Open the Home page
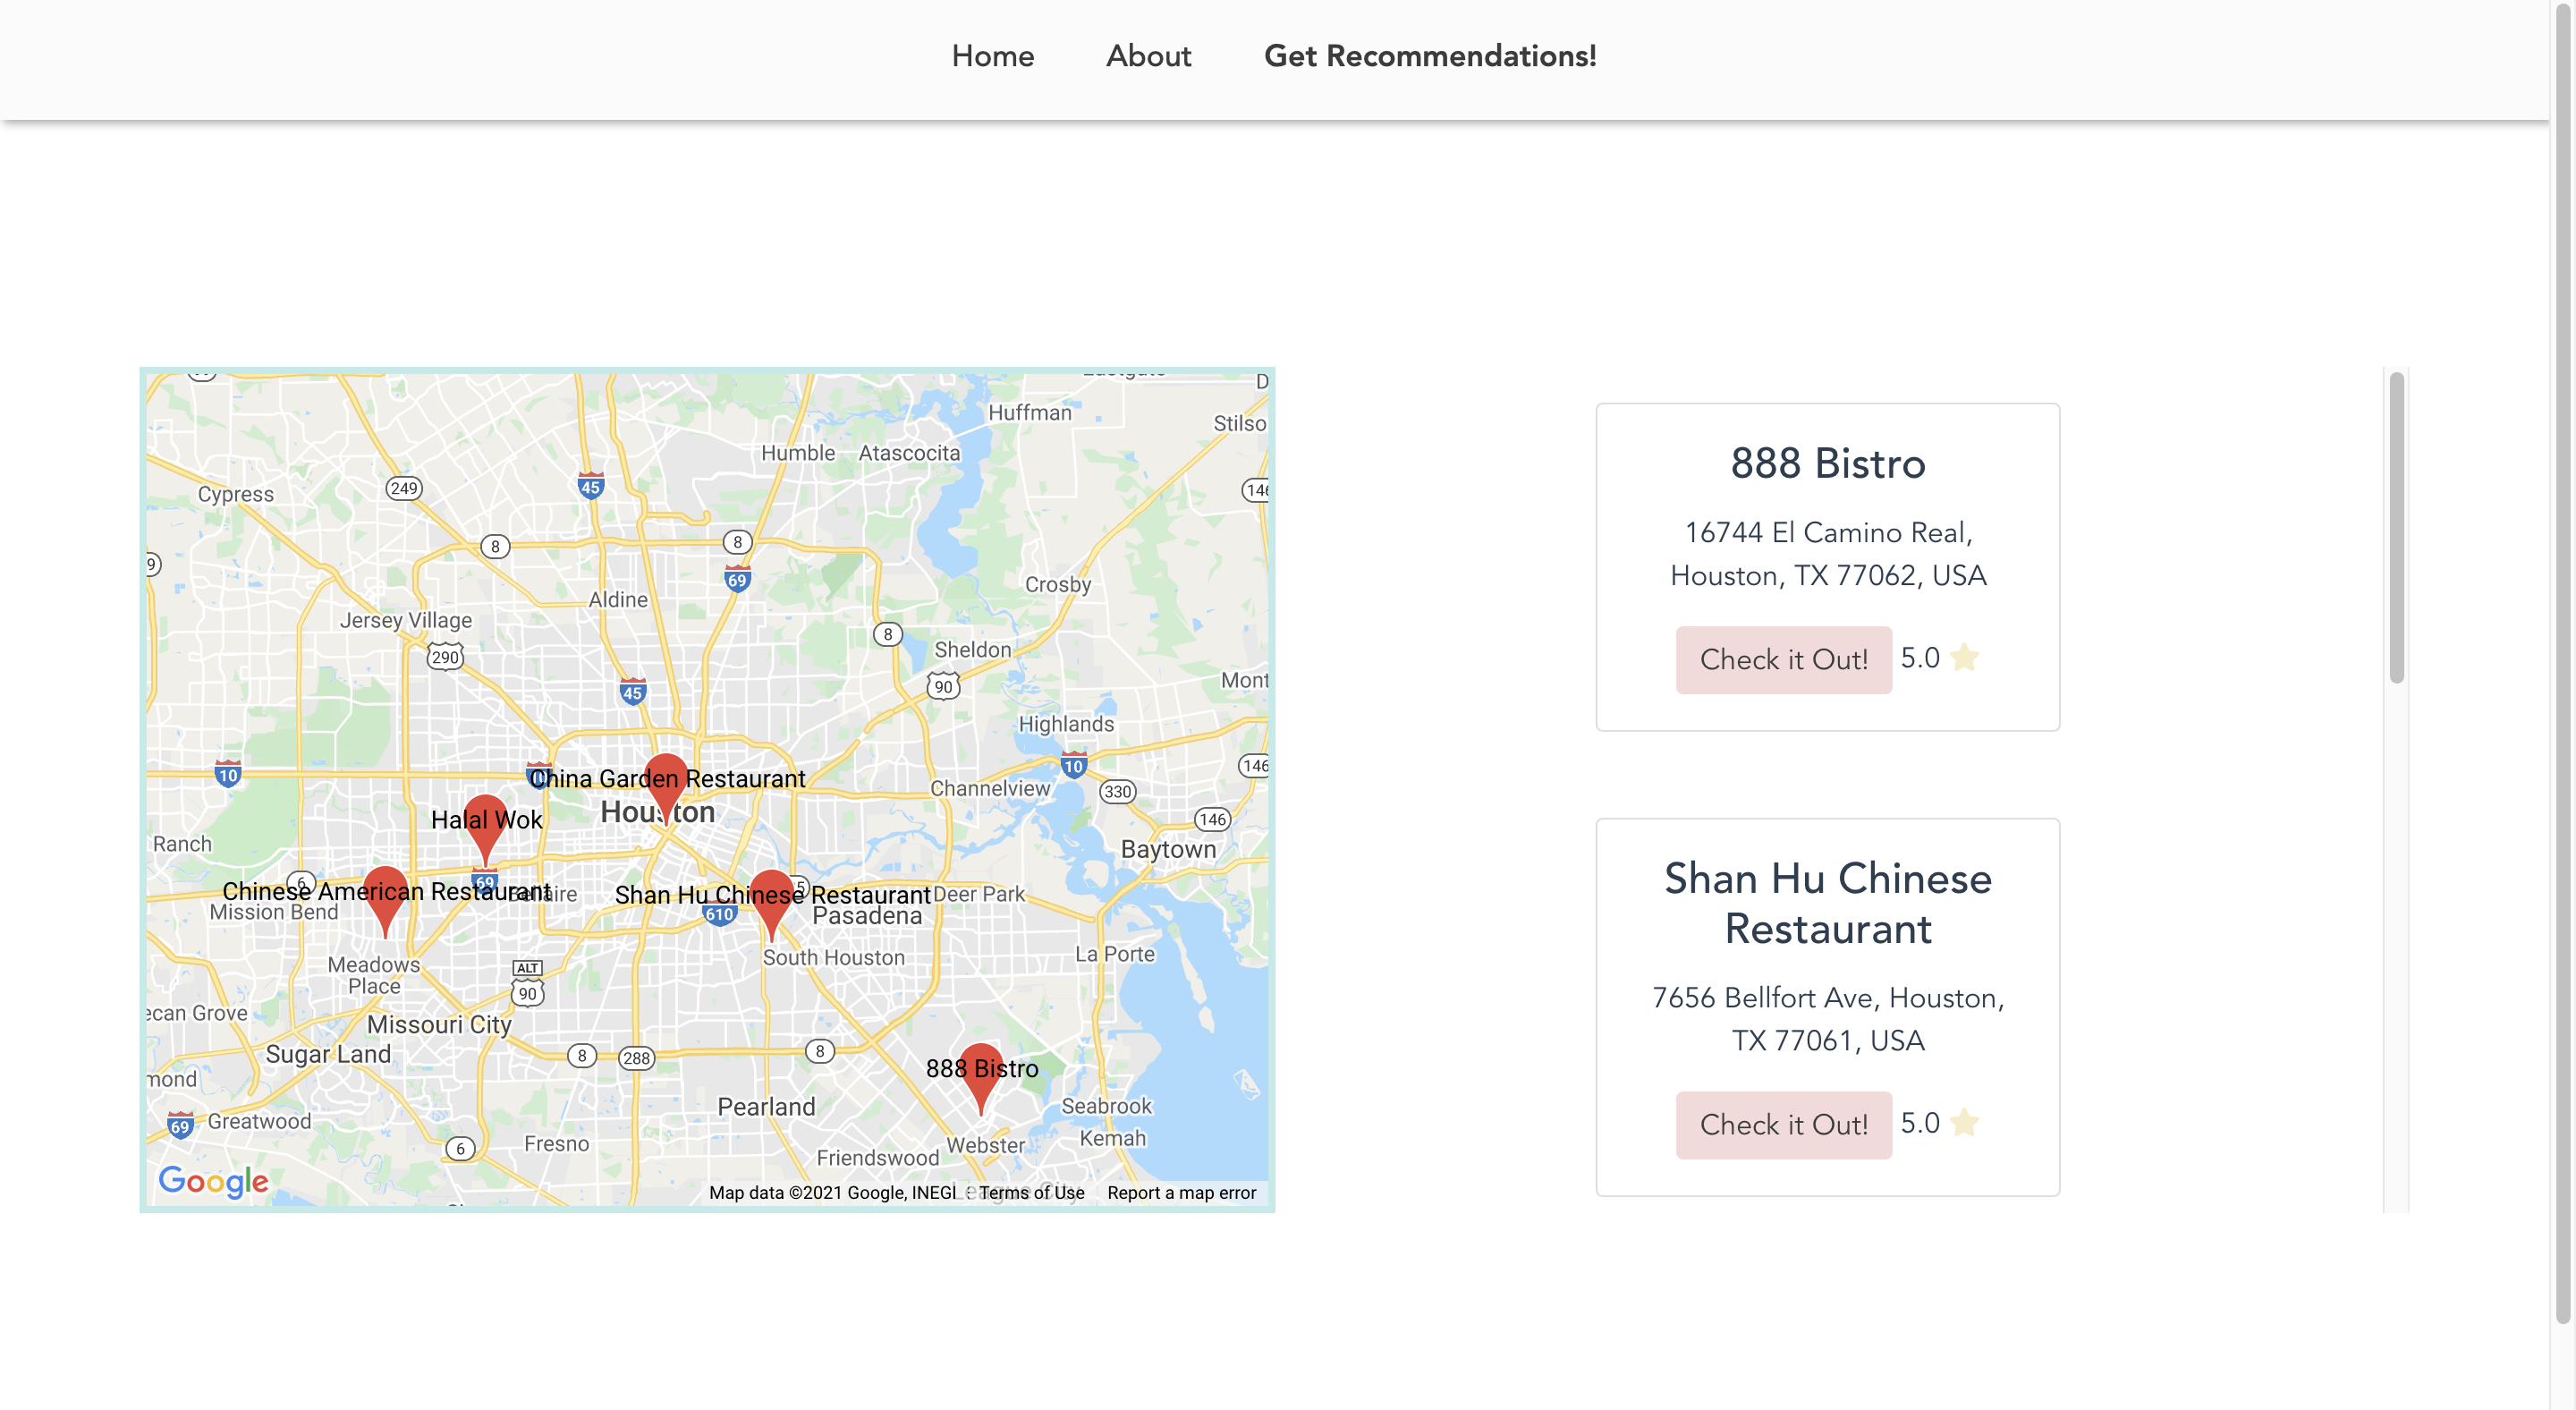This screenshot has height=1410, width=2576. [992, 56]
